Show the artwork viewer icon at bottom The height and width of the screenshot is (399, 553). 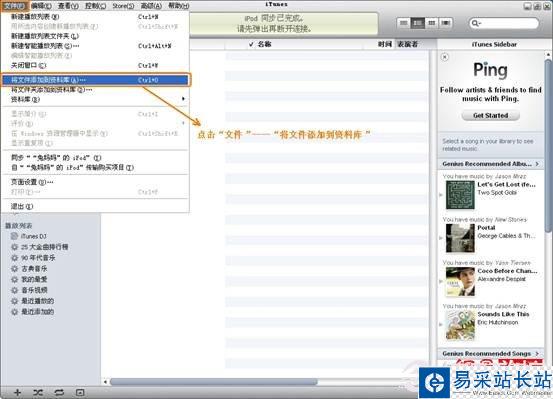[80, 392]
